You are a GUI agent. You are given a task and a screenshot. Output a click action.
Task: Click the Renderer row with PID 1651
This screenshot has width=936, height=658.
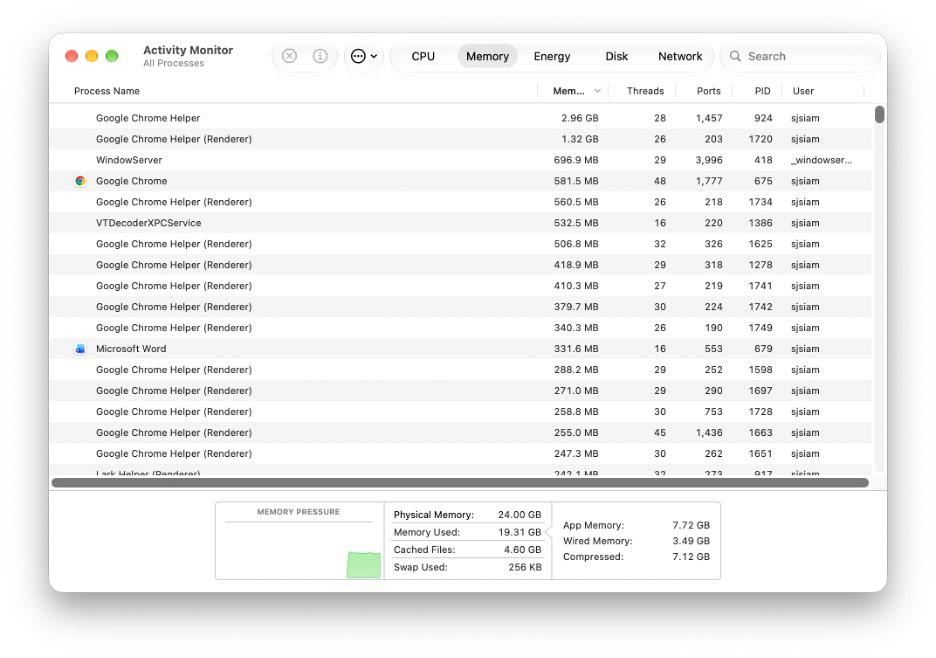(460, 454)
